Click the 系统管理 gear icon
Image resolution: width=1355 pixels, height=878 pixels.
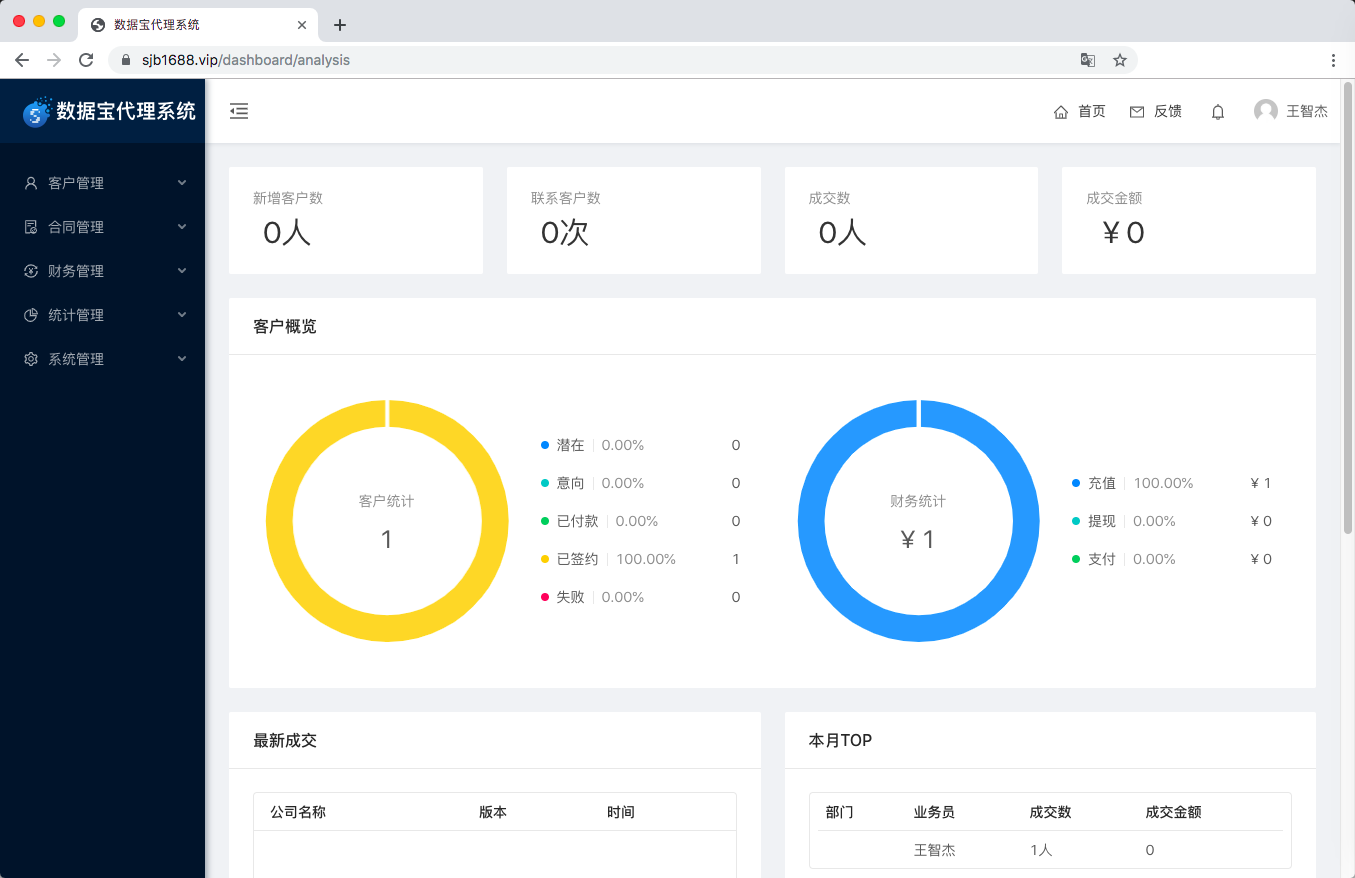pyautogui.click(x=31, y=359)
